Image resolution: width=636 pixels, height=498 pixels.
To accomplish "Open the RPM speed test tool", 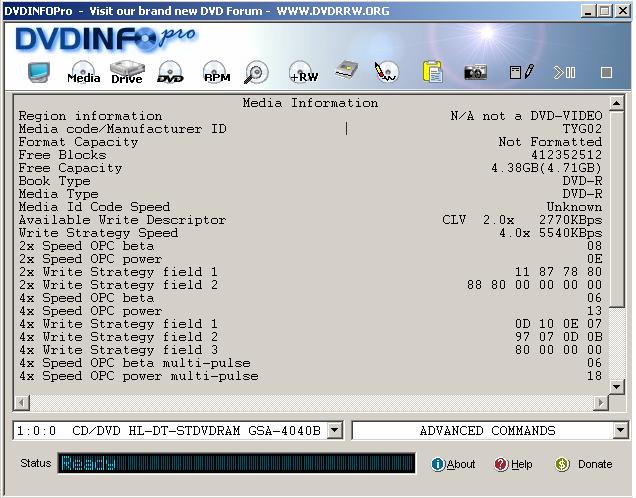I will click(217, 73).
